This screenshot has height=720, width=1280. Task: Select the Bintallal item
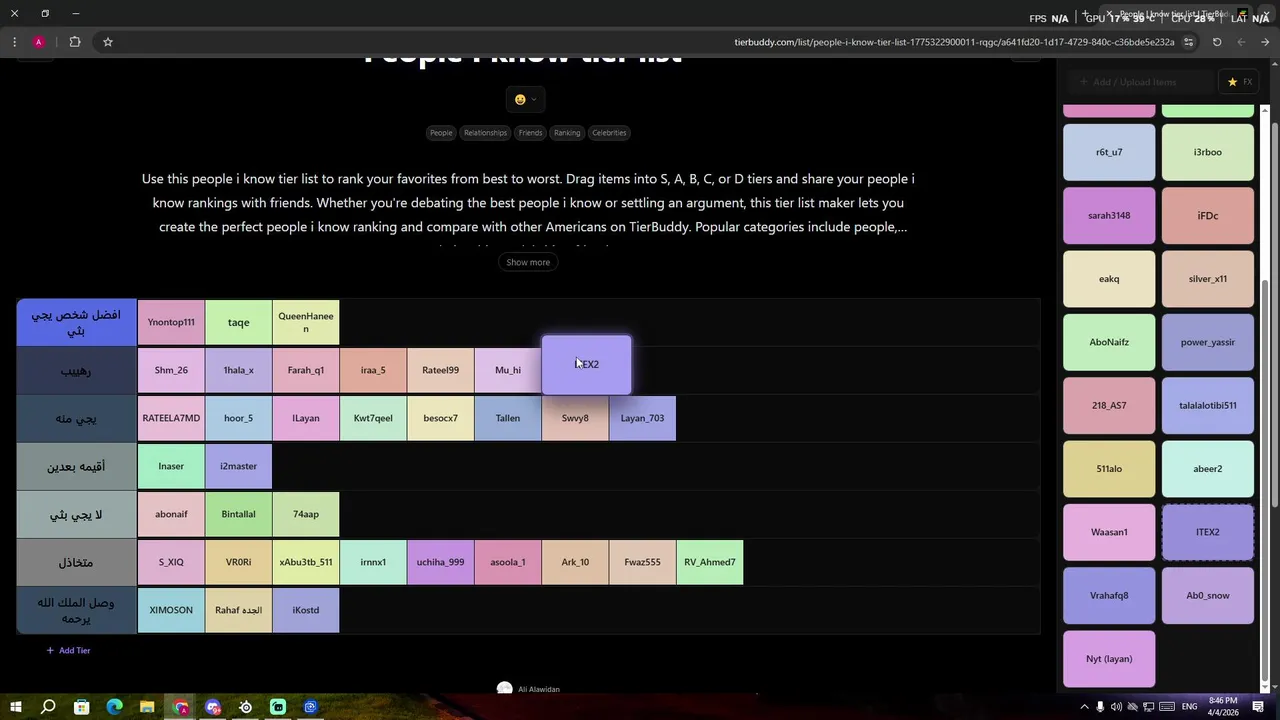238,514
